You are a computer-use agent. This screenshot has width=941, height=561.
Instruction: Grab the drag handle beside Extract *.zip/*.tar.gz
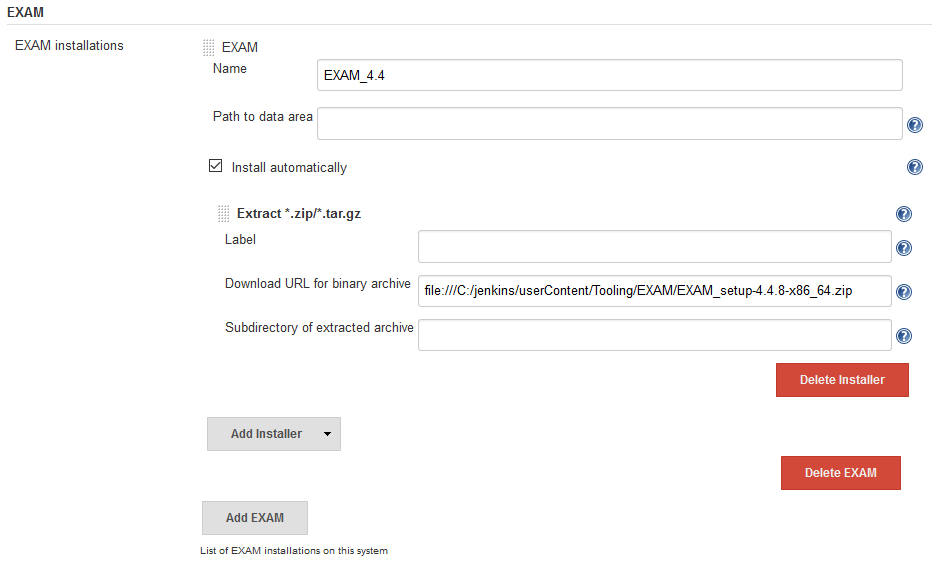coord(223,214)
